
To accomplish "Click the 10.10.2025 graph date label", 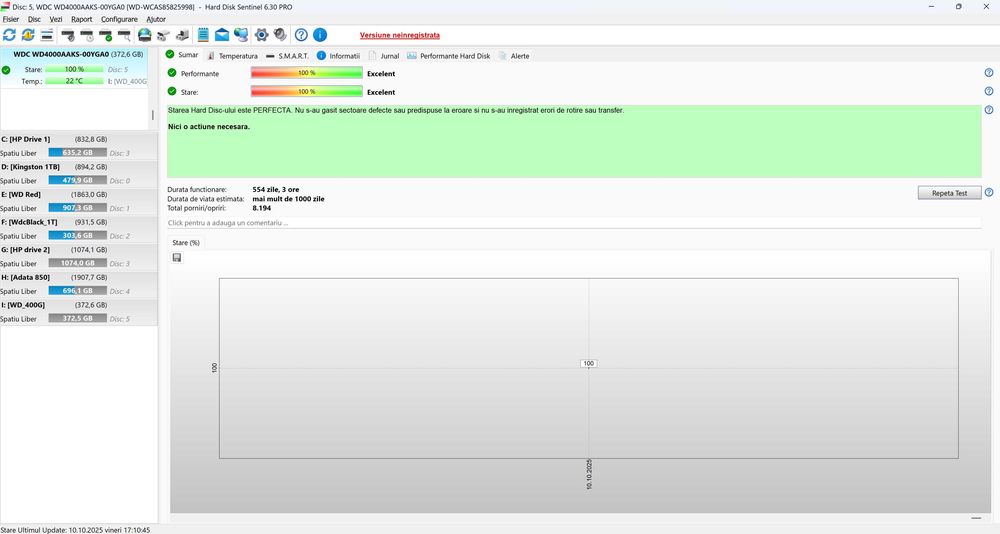I will tap(589, 474).
